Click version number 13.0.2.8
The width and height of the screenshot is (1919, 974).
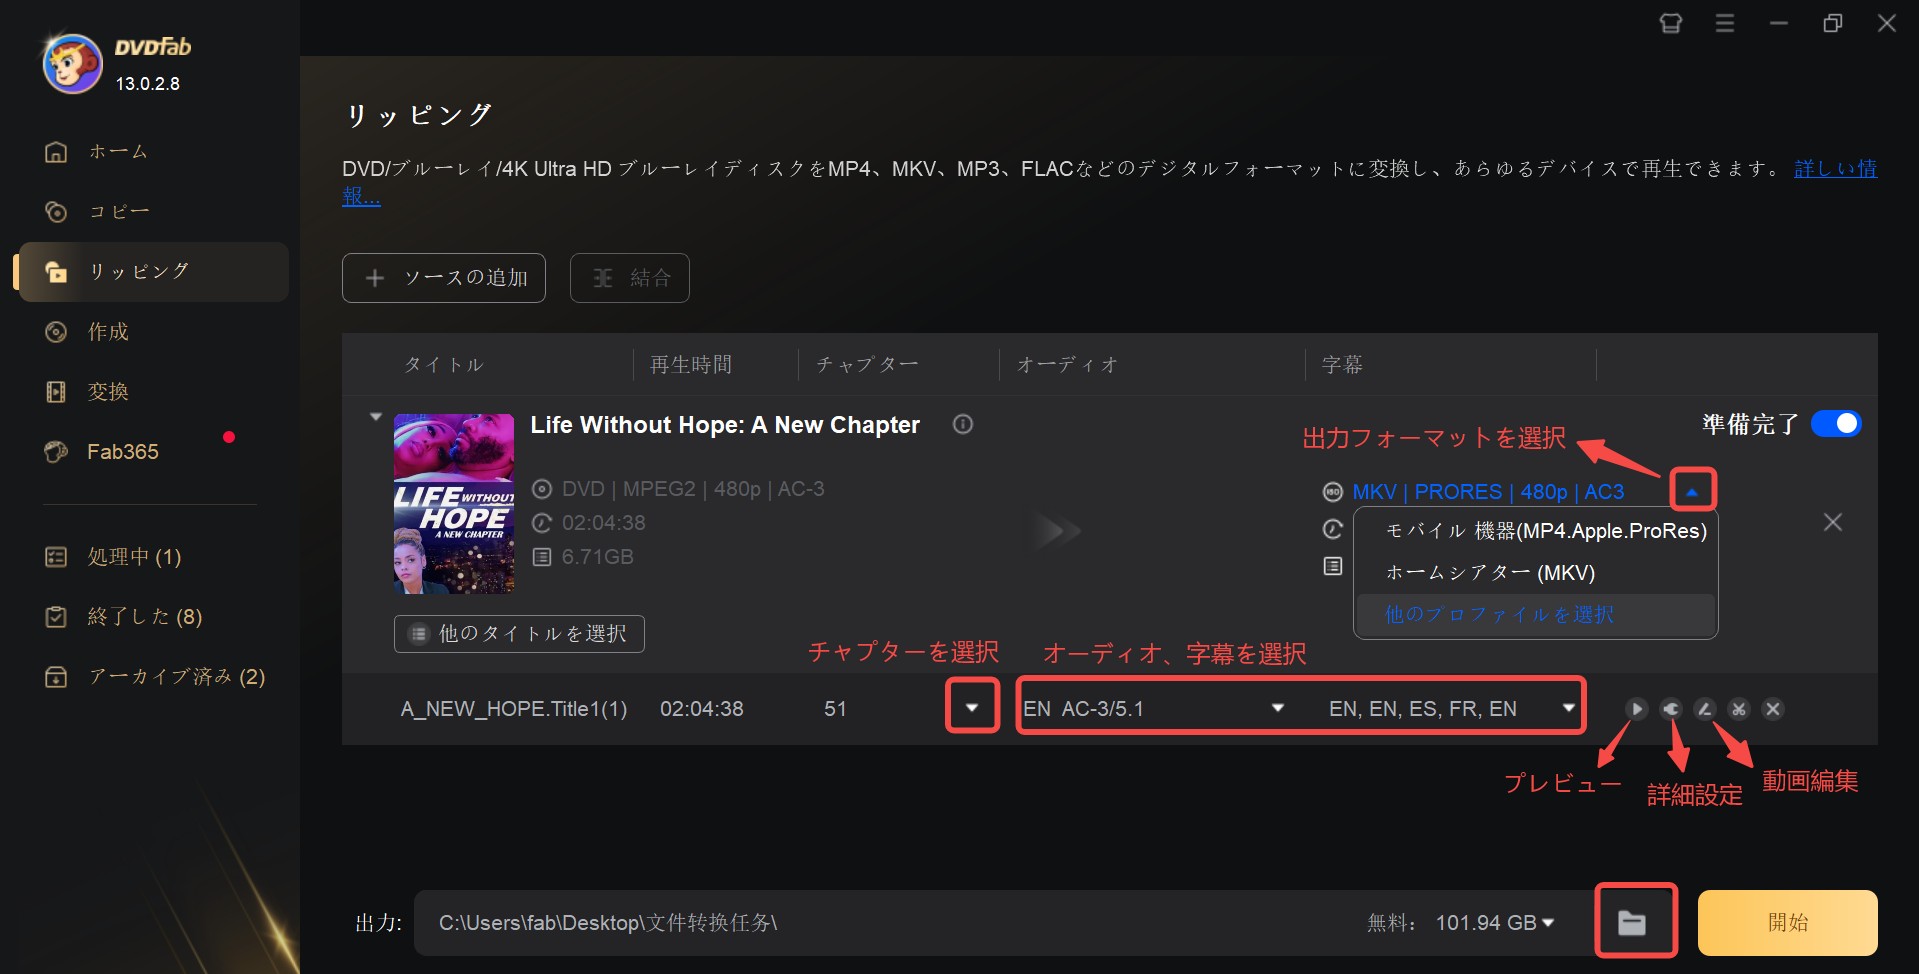(148, 84)
